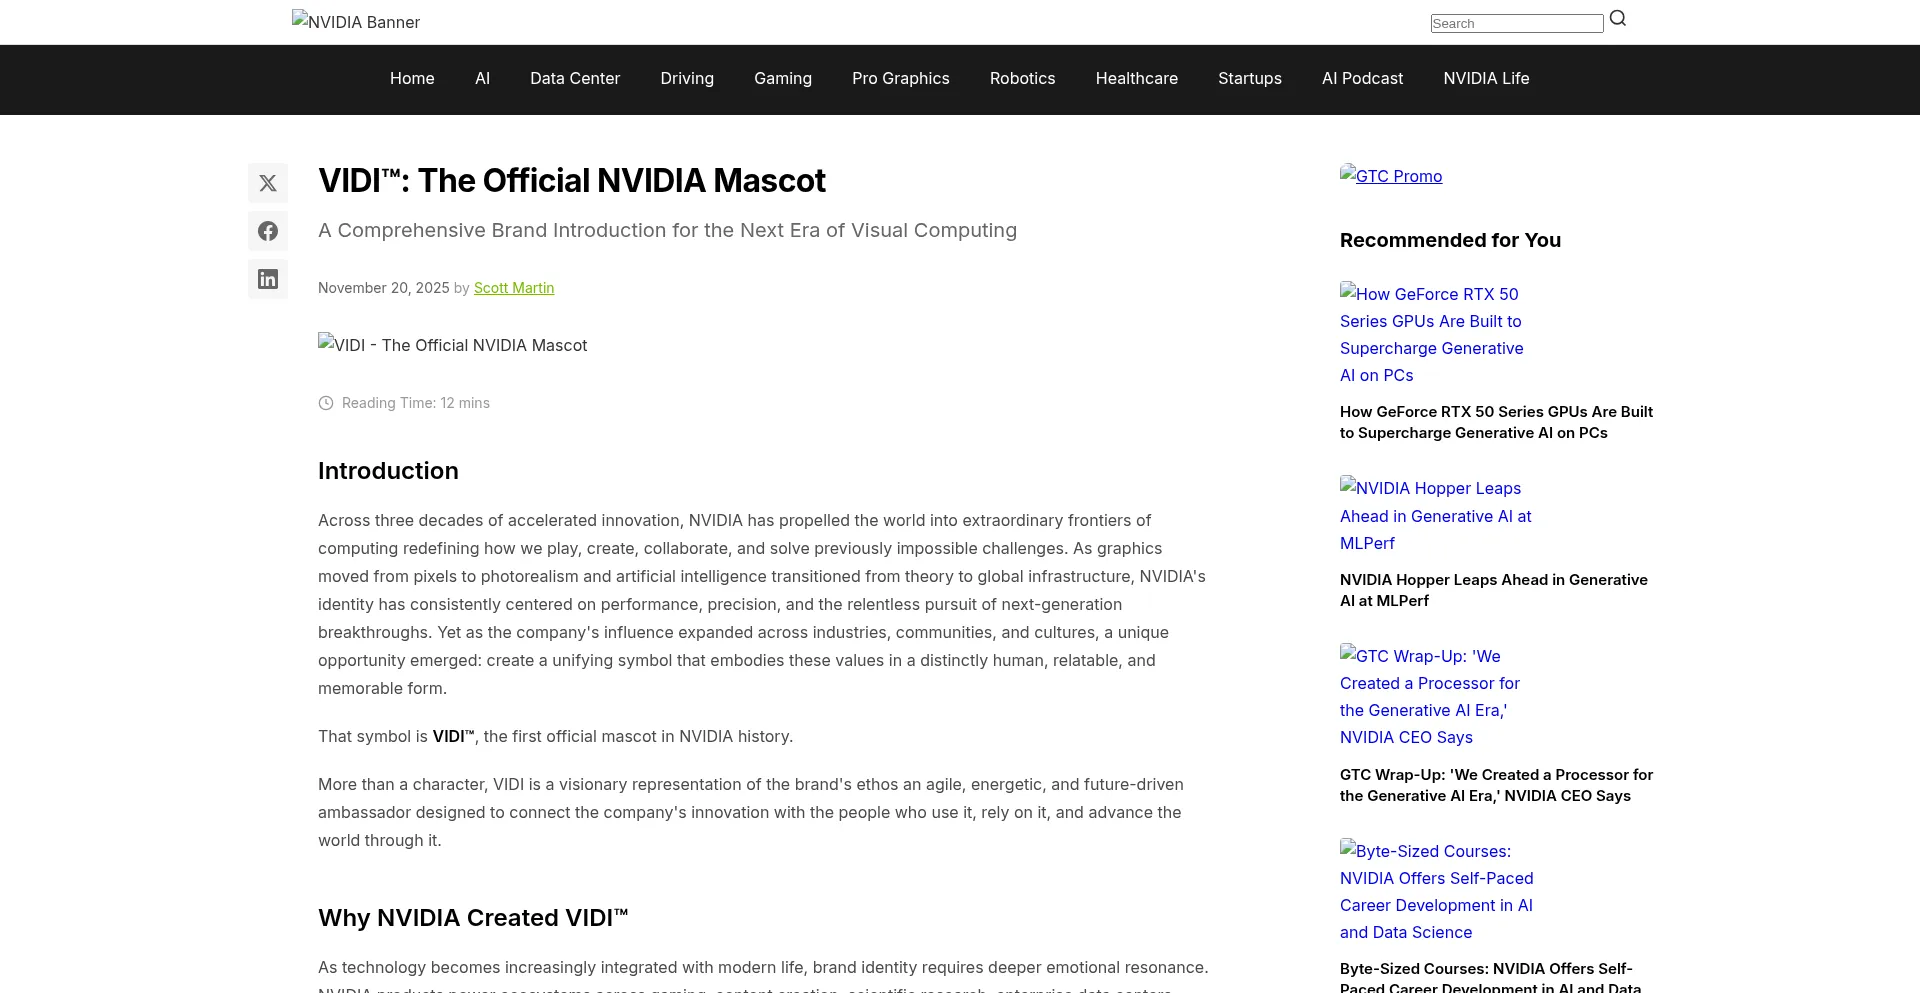Click the search magnifier icon
This screenshot has width=1920, height=993.
coord(1618,19)
